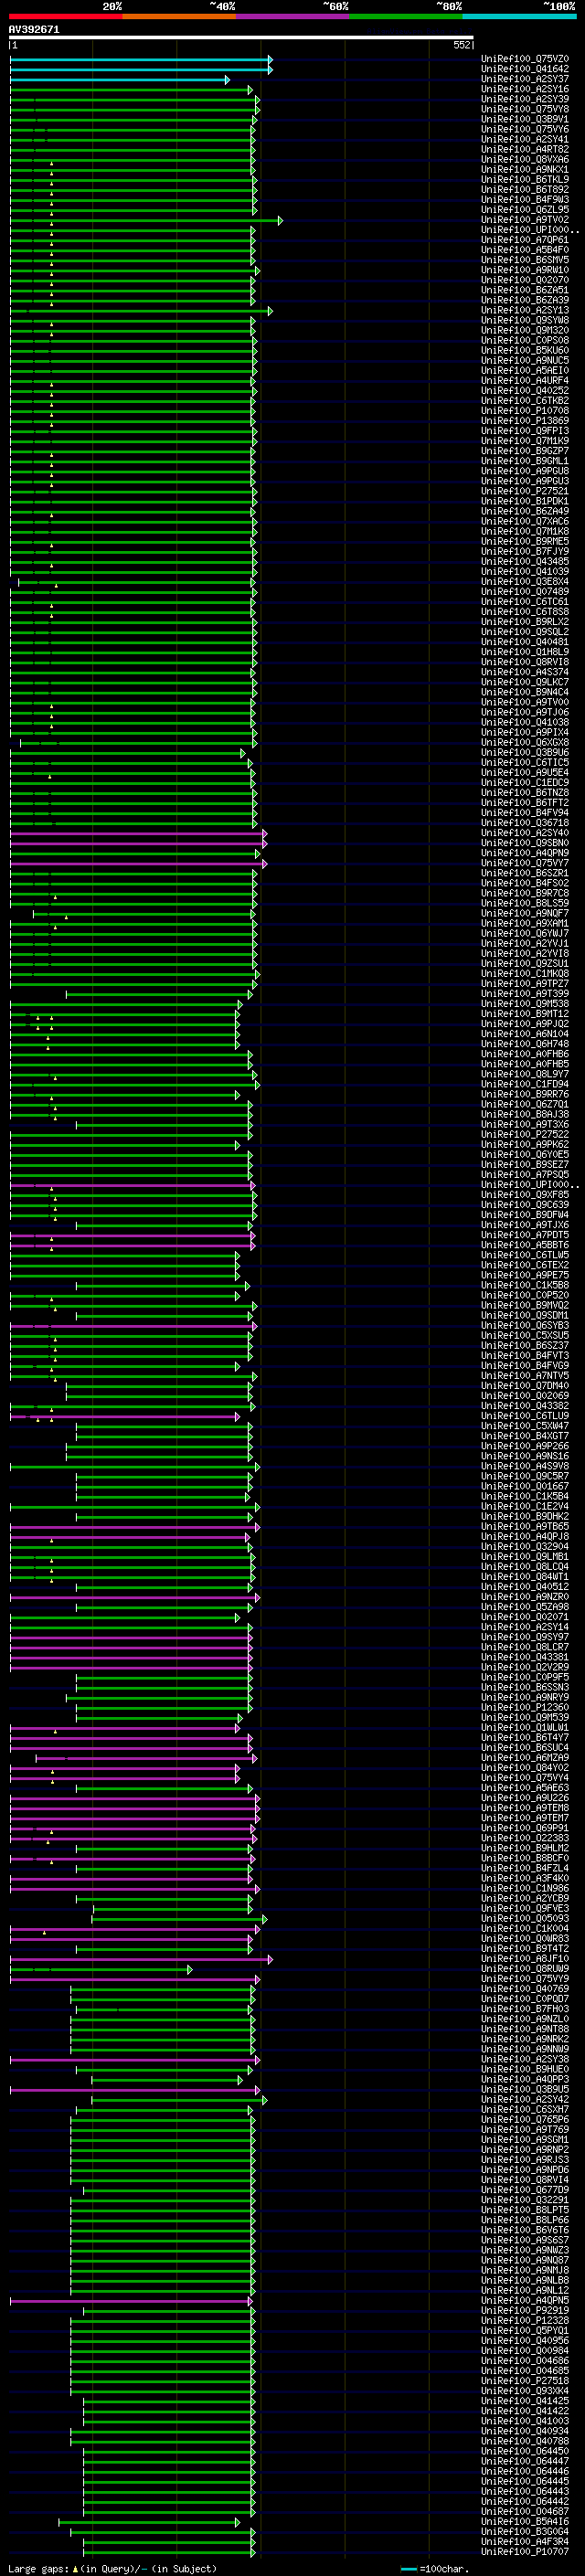
Task: Click hit label UniRef100_B4F9W3
Action: 525,200
